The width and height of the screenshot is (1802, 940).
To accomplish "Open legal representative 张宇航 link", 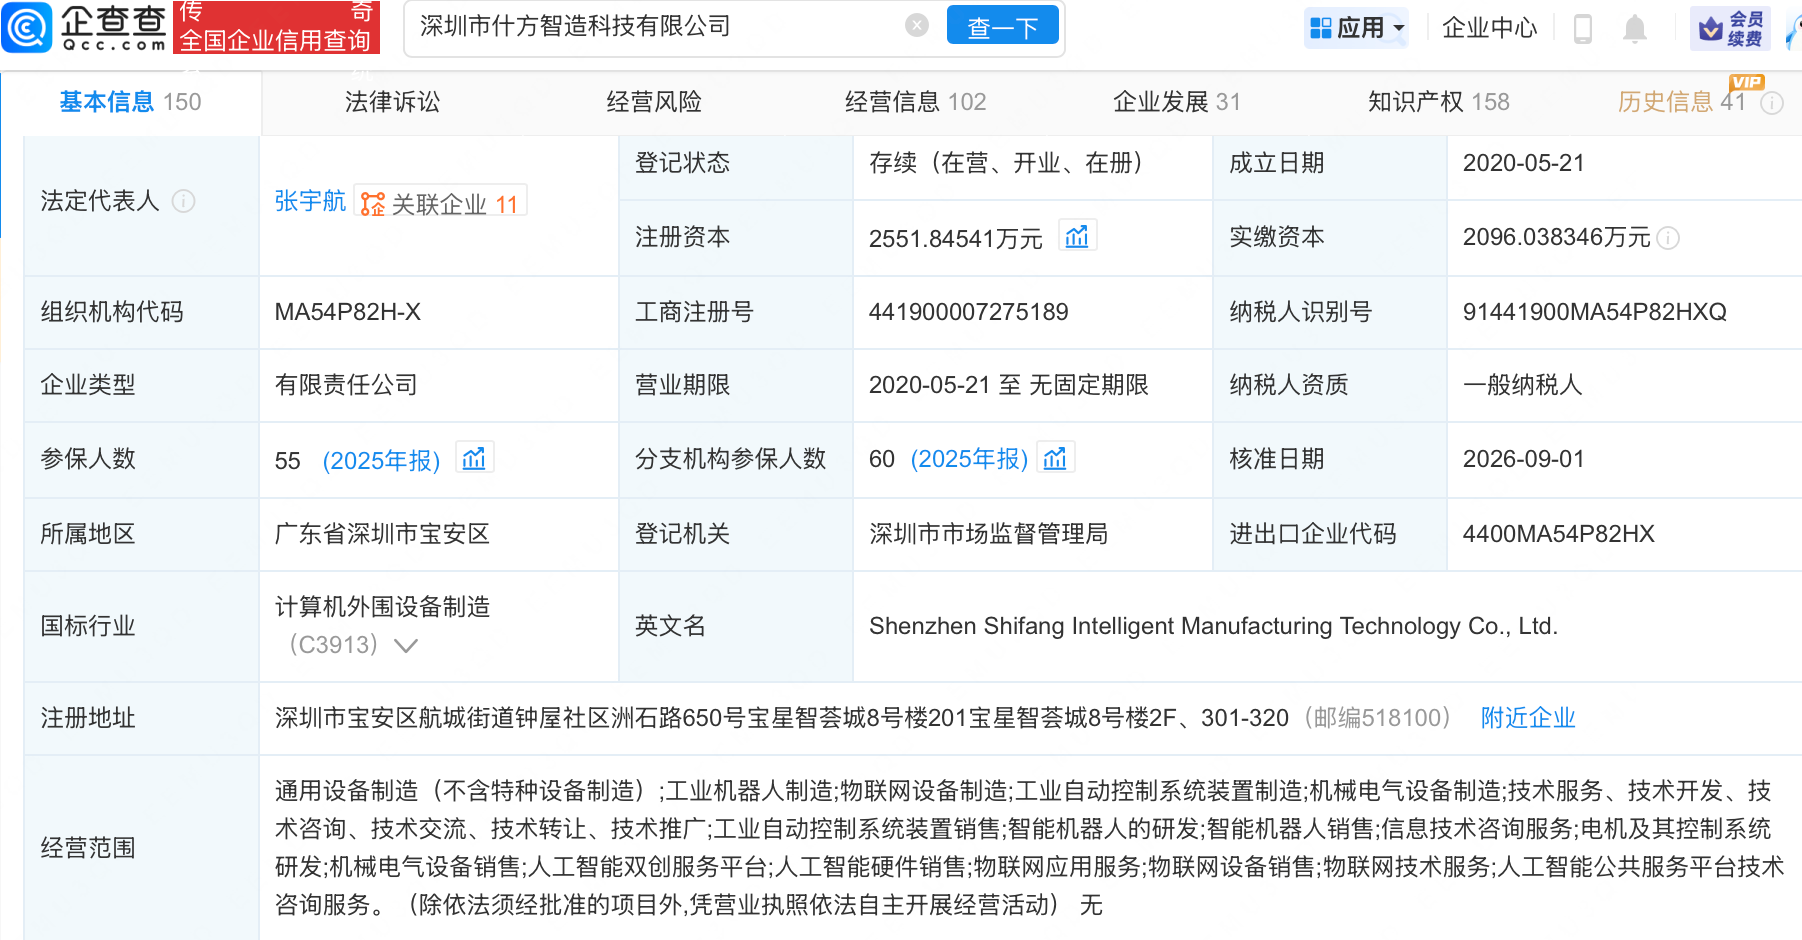I will [310, 201].
